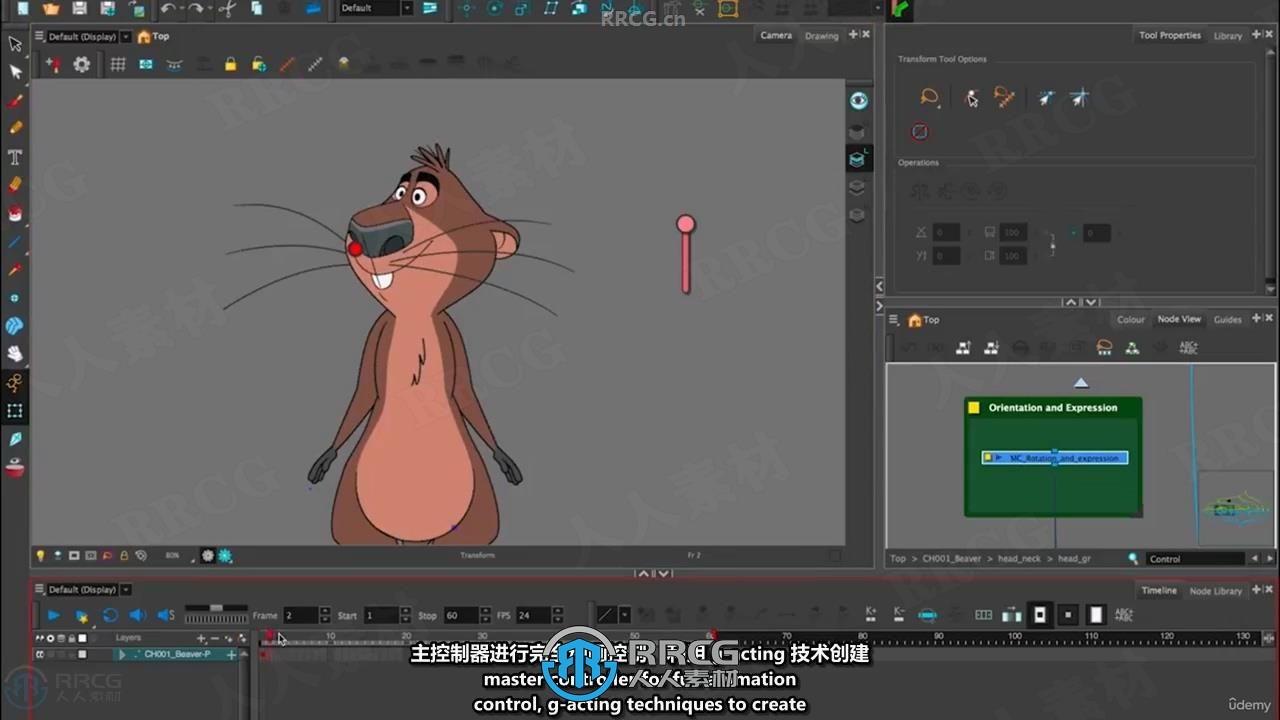The width and height of the screenshot is (1280, 720).
Task: Save the scene using the floppy disk icon
Action: 79,8
